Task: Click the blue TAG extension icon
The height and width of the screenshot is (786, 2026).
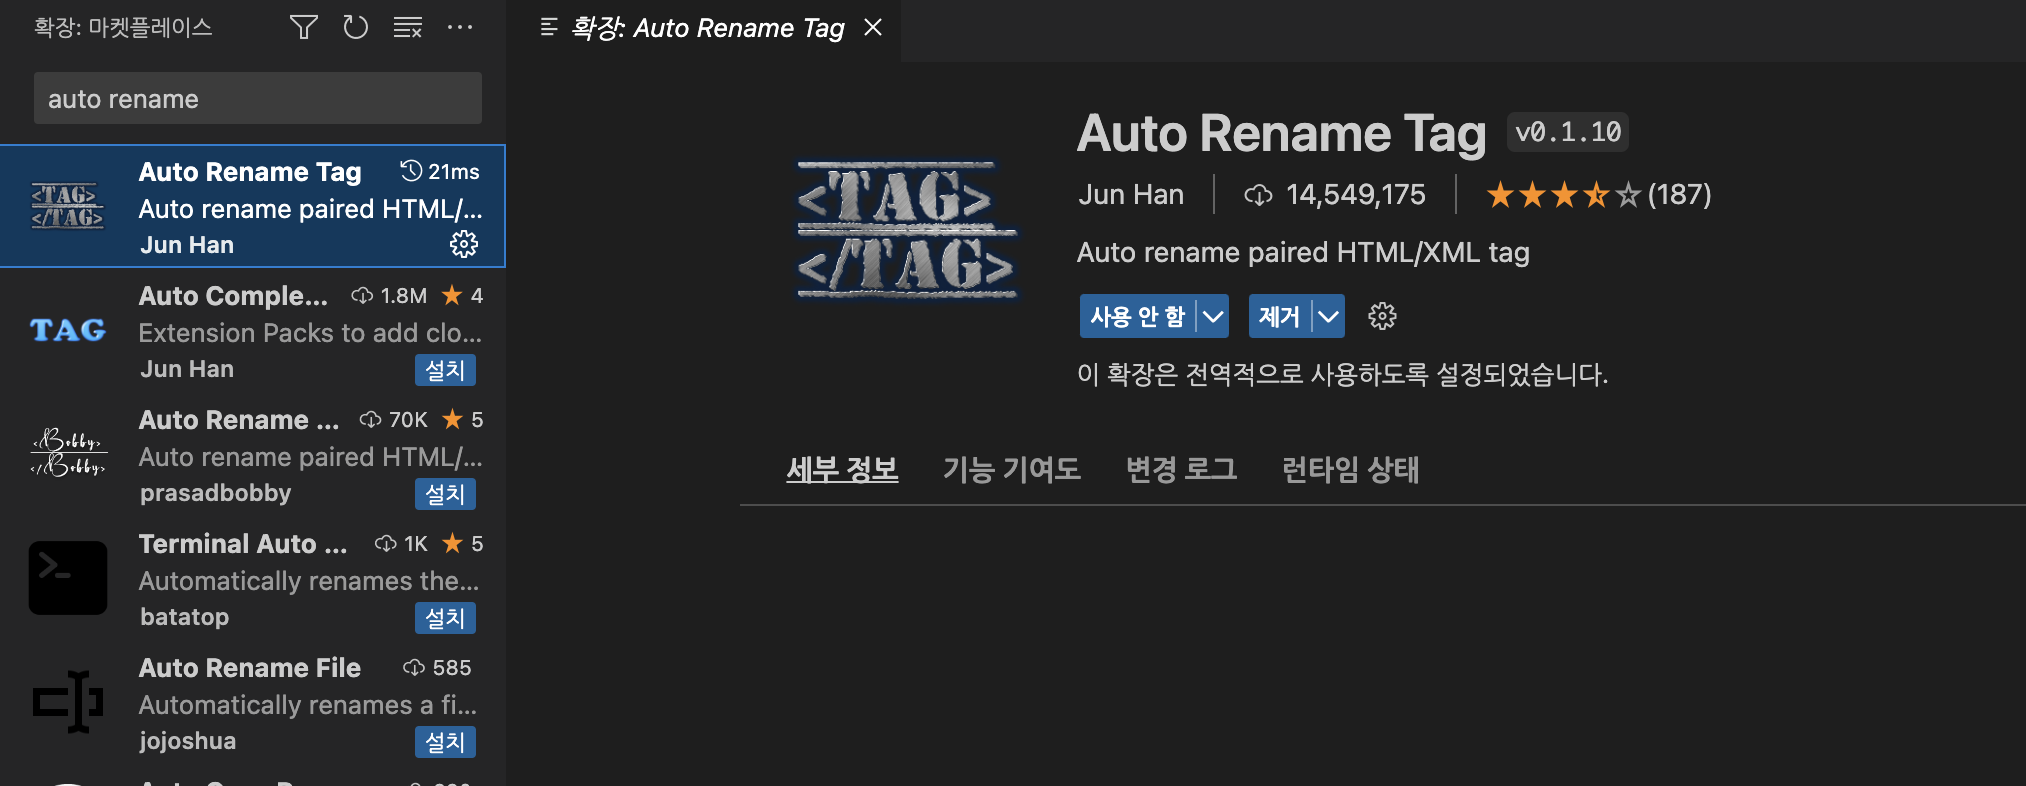Action: [x=68, y=330]
